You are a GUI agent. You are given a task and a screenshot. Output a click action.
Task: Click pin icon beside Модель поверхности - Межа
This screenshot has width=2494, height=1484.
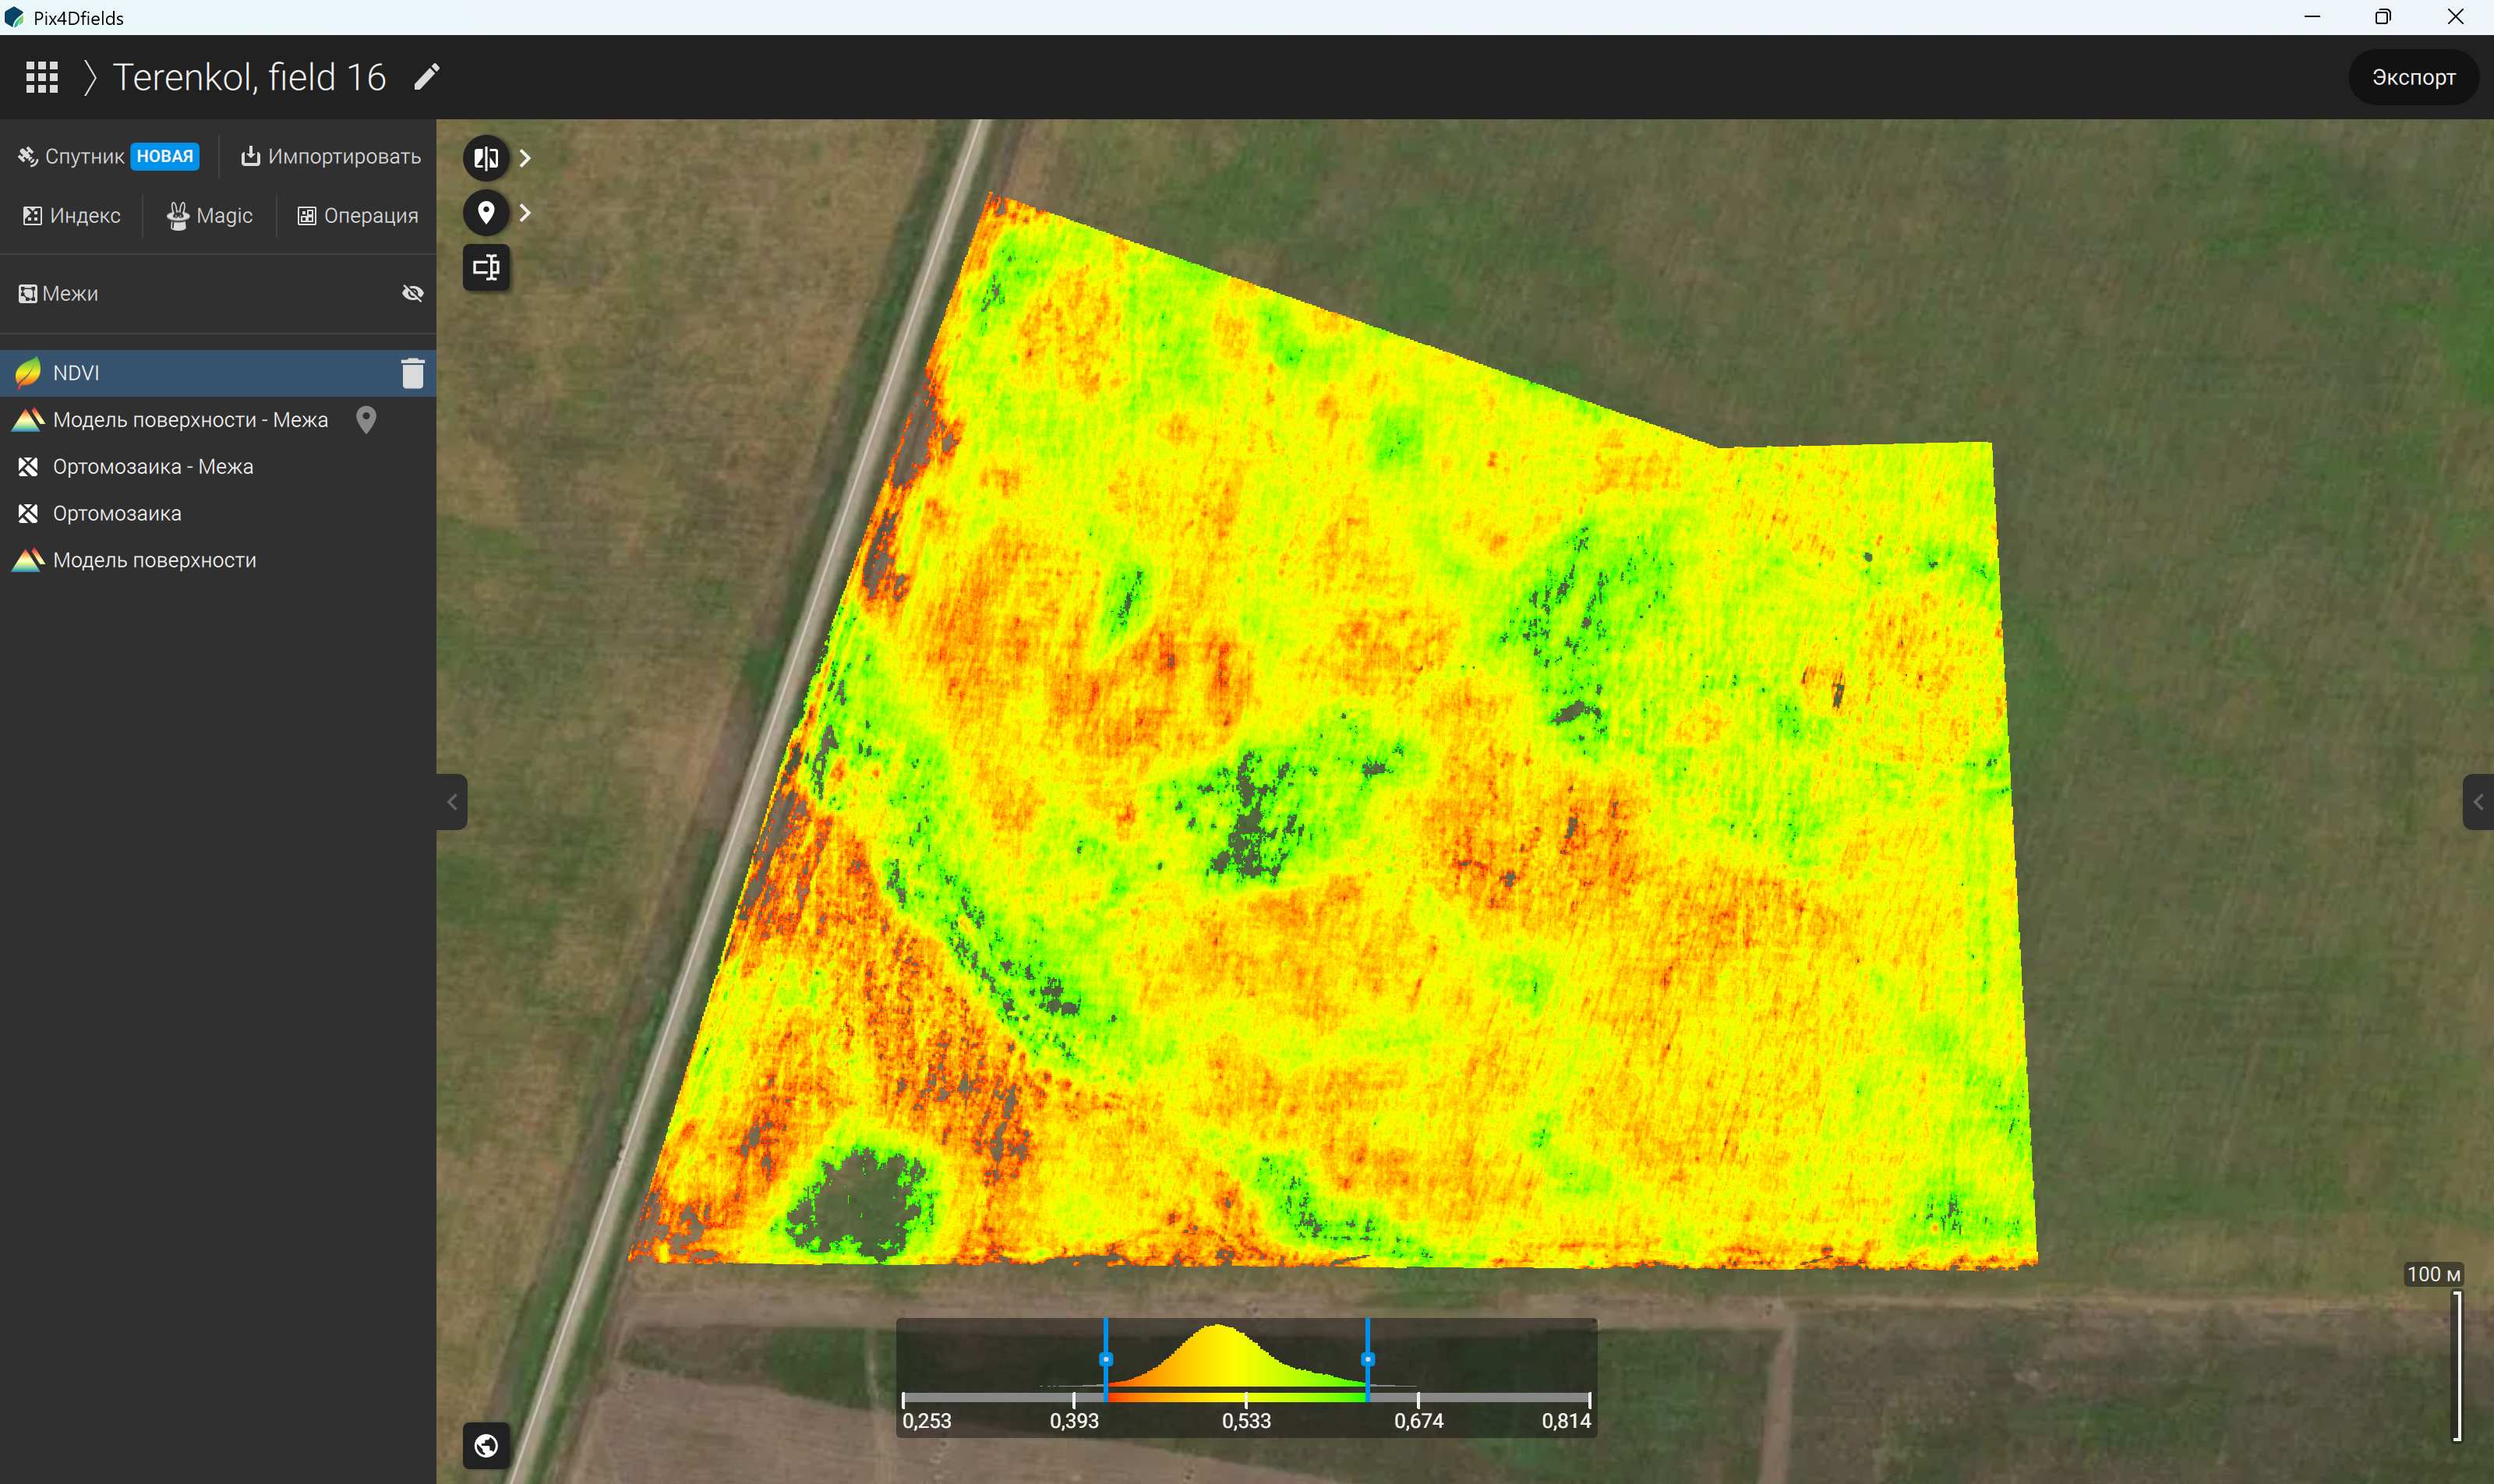(x=366, y=420)
